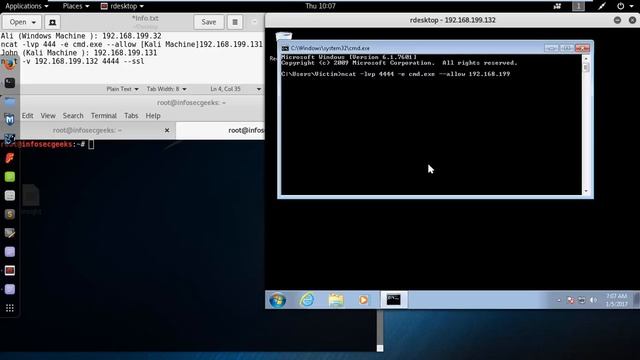Click the workspace indicator 1 in the top bar
The width and height of the screenshot is (640, 360).
[578, 6]
